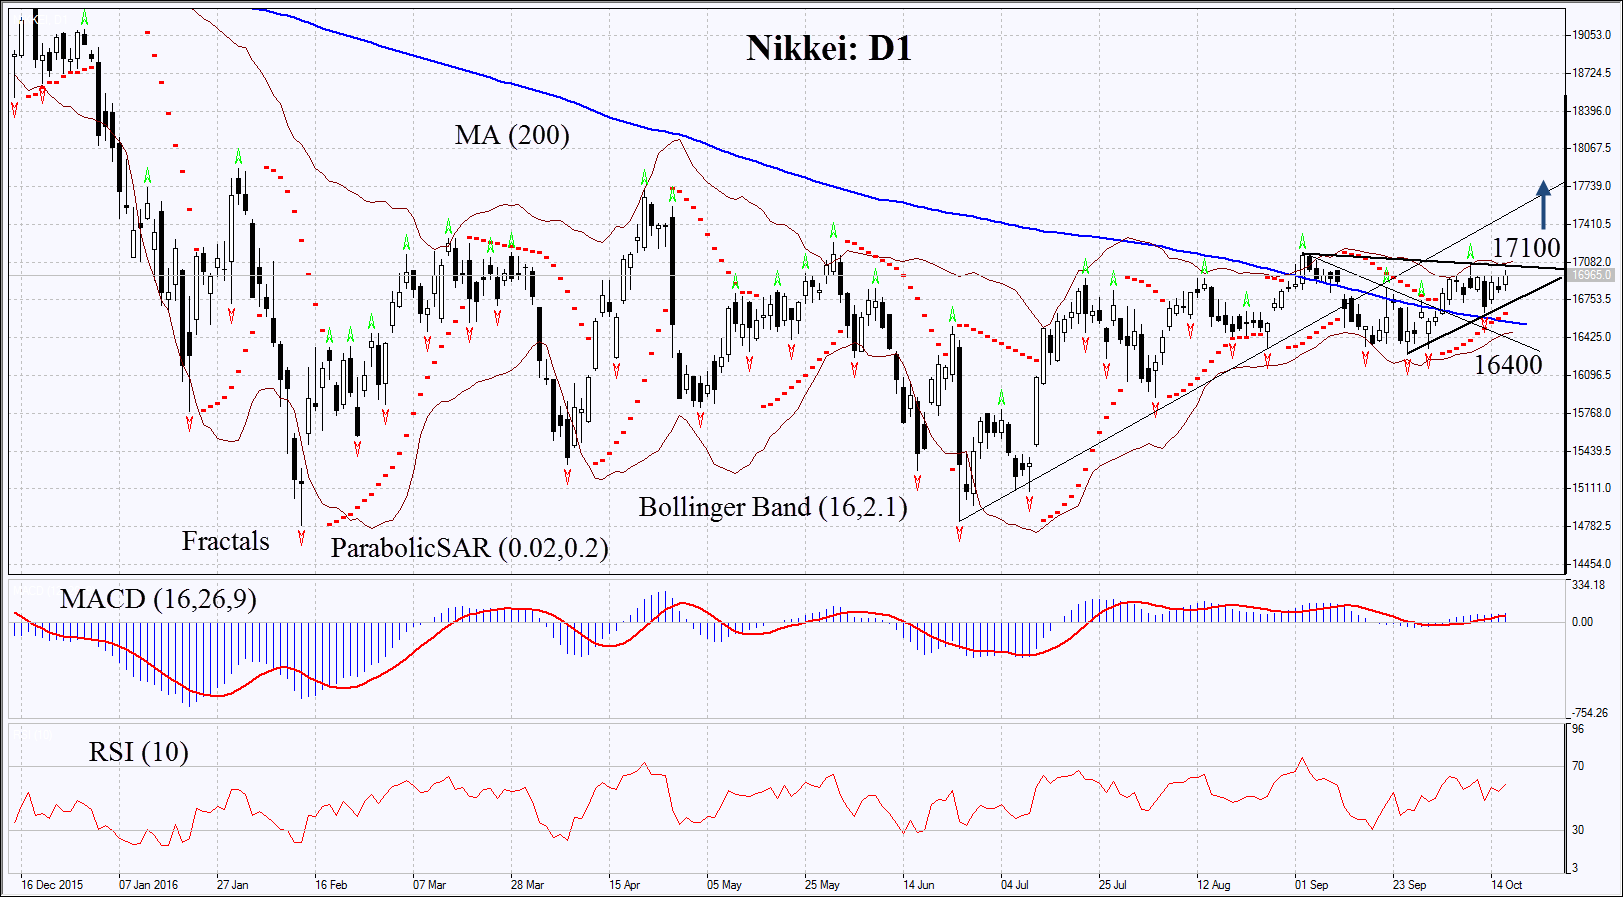
Task: Select the 'Fractals' label
Action: (225, 541)
